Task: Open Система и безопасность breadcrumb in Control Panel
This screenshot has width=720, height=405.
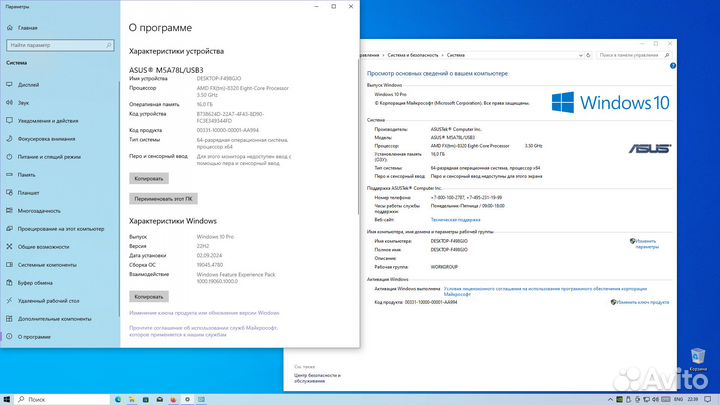Action: tap(413, 55)
